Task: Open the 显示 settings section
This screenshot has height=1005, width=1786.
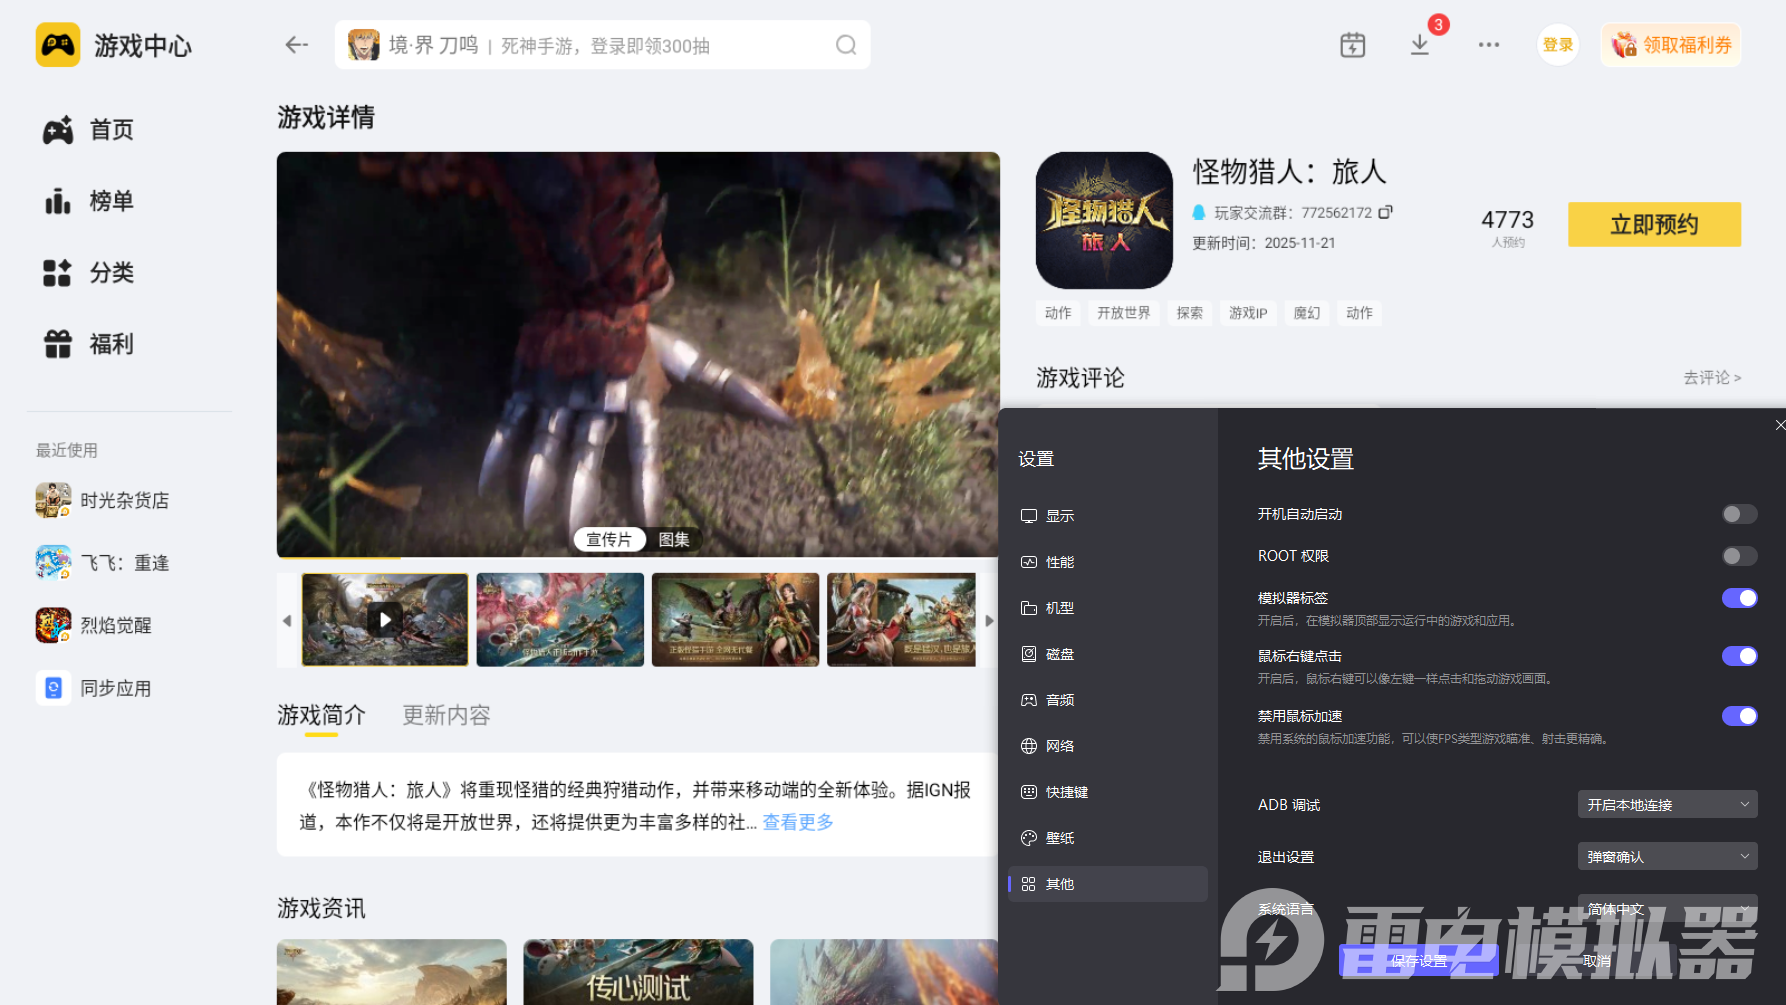Action: coord(1060,516)
